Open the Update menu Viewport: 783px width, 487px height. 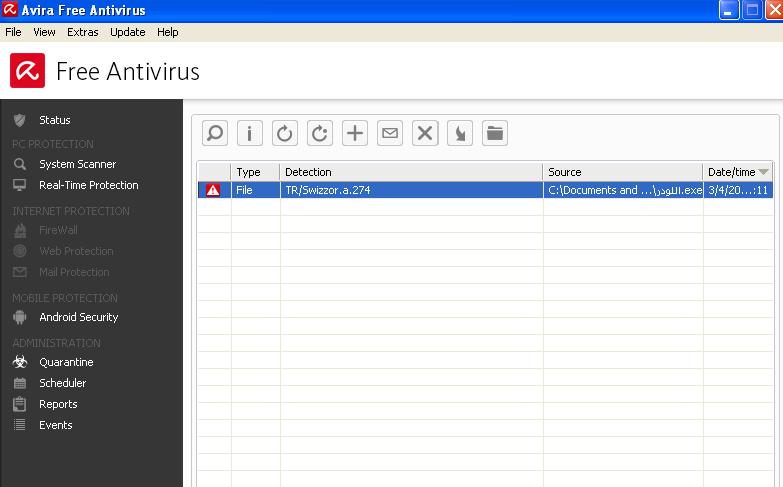127,32
